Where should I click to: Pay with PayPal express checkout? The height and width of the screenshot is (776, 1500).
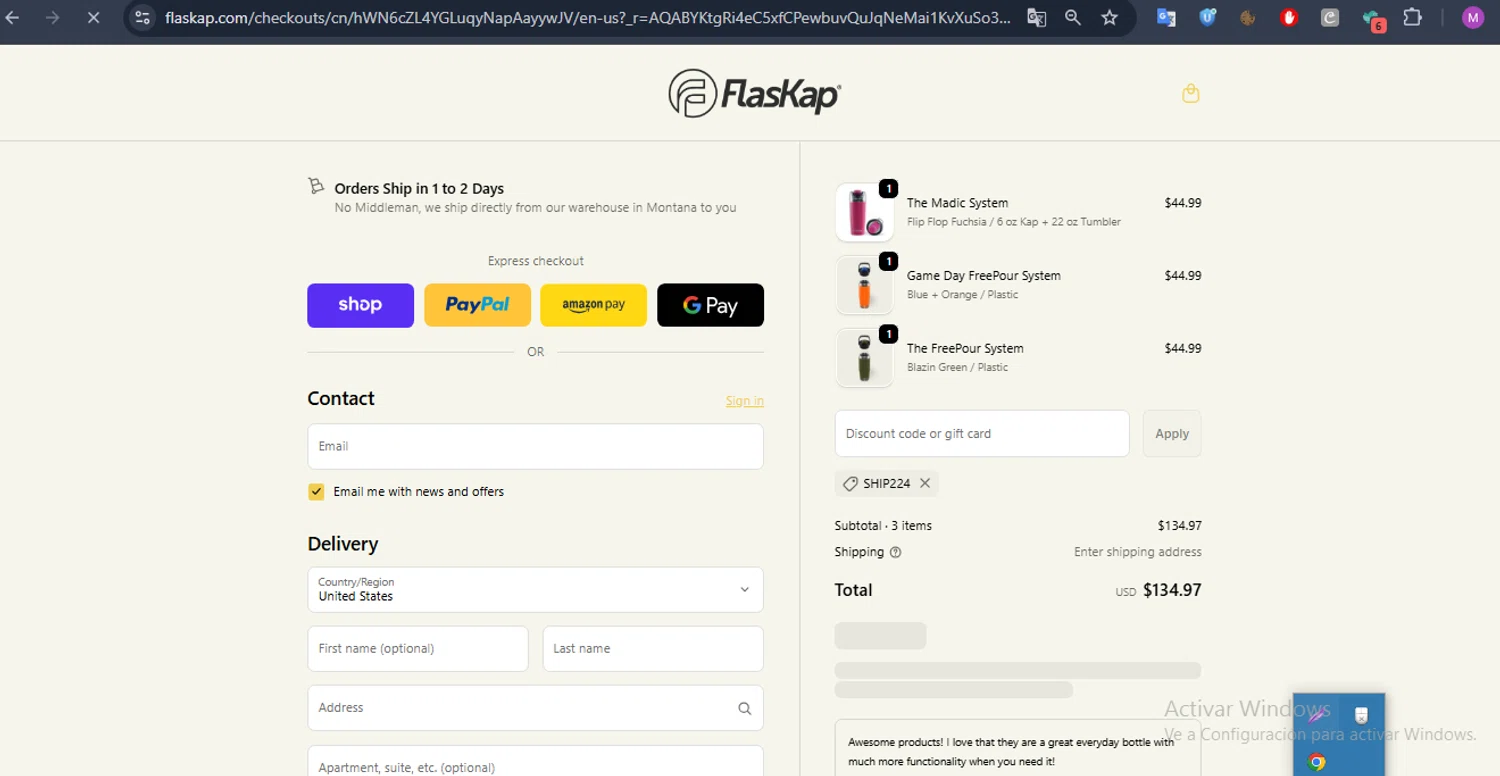(477, 305)
